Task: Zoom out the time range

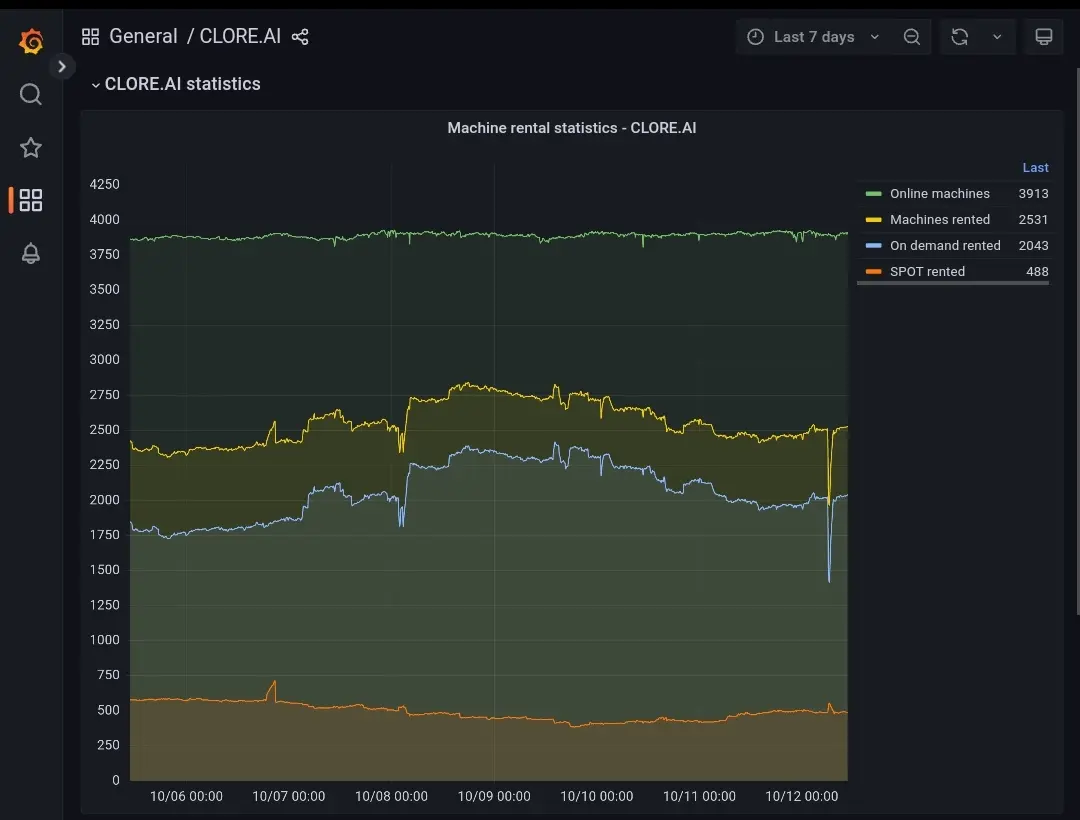Action: click(x=911, y=36)
